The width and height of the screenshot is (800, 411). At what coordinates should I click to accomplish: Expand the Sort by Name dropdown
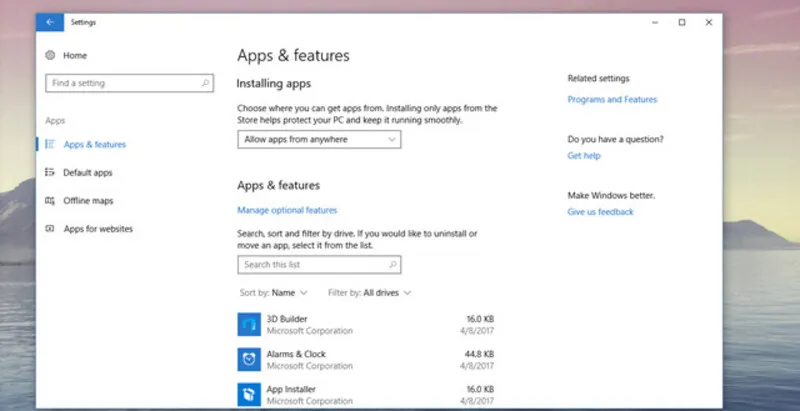(x=274, y=293)
